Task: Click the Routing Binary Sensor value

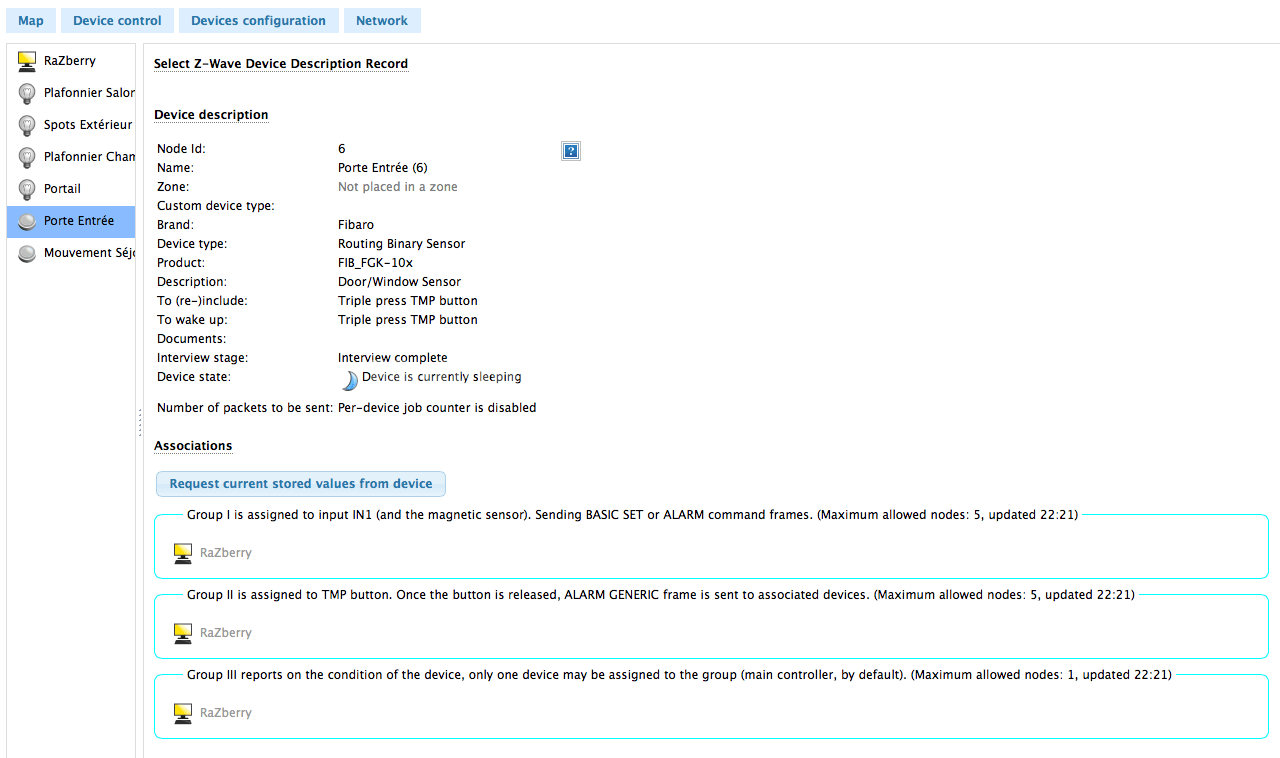Action: pos(402,244)
